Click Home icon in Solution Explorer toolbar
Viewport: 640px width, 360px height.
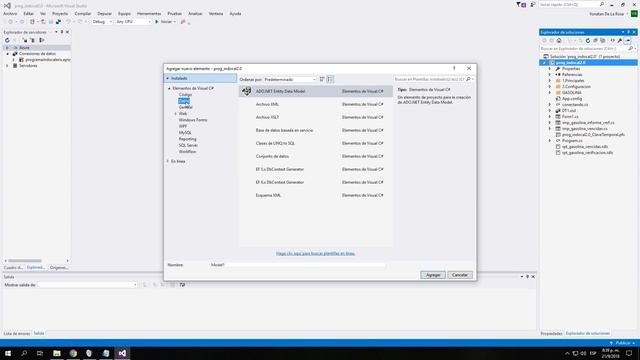coord(559,40)
